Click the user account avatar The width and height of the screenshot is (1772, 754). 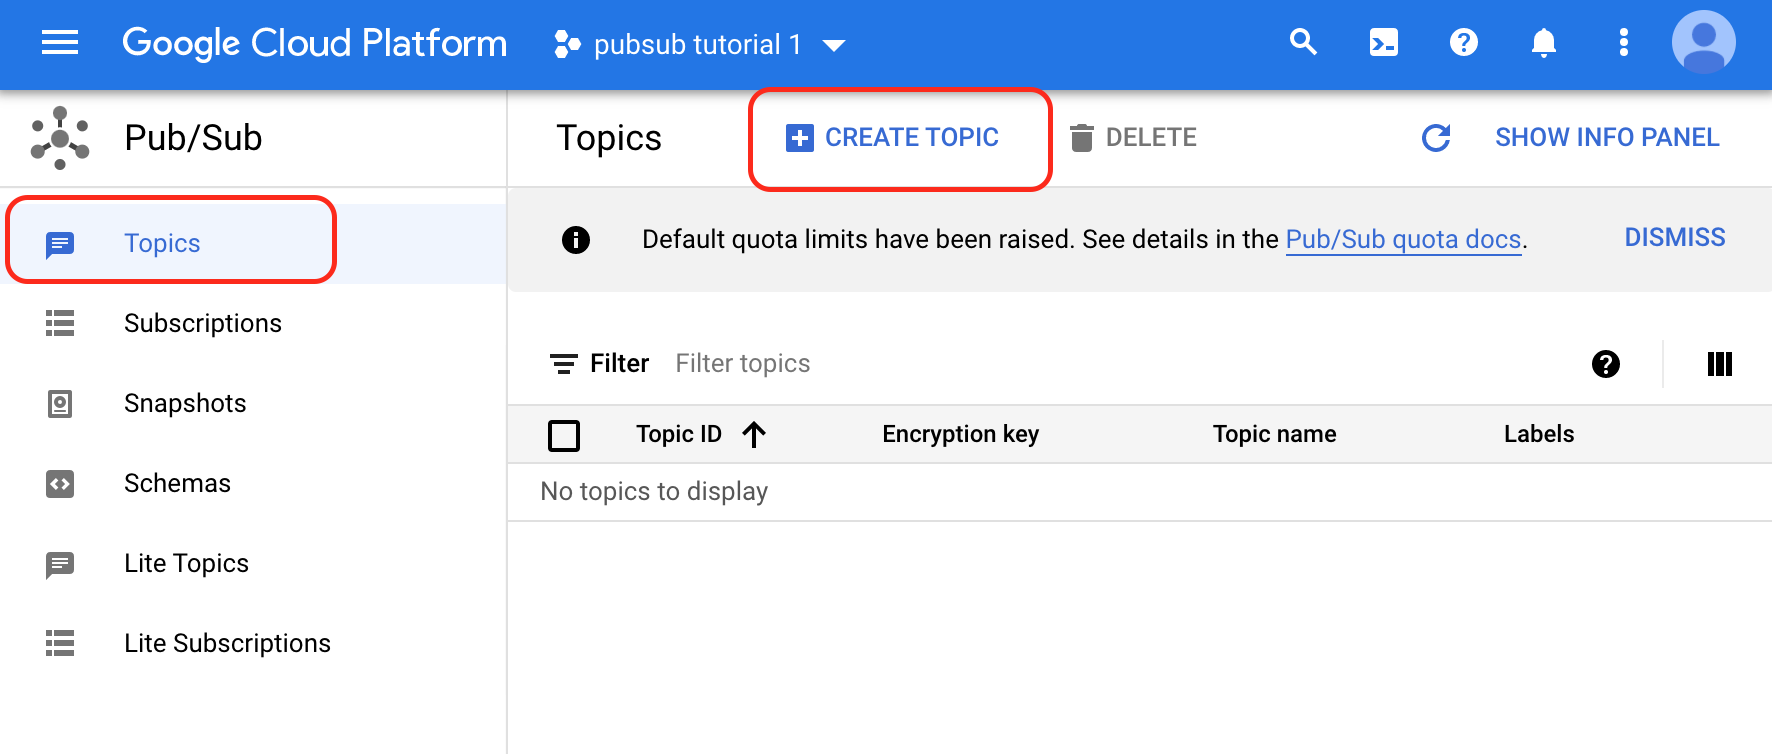[x=1704, y=42]
